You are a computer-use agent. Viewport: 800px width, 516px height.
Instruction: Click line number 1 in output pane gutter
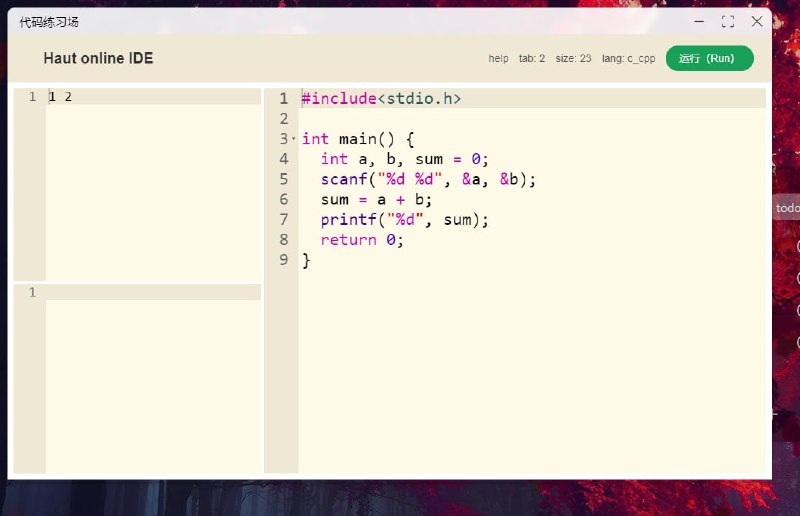(x=33, y=292)
